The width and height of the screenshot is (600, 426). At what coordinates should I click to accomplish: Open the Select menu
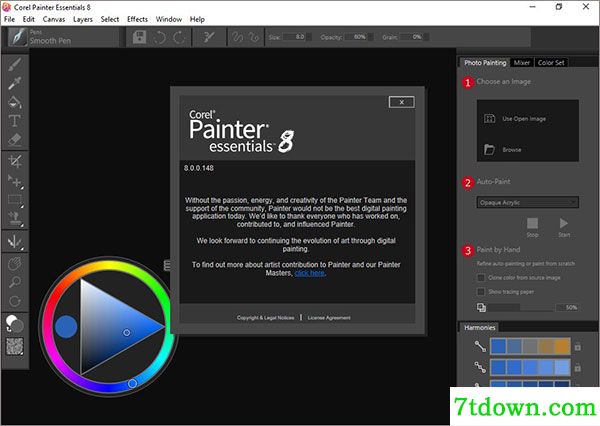(110, 19)
